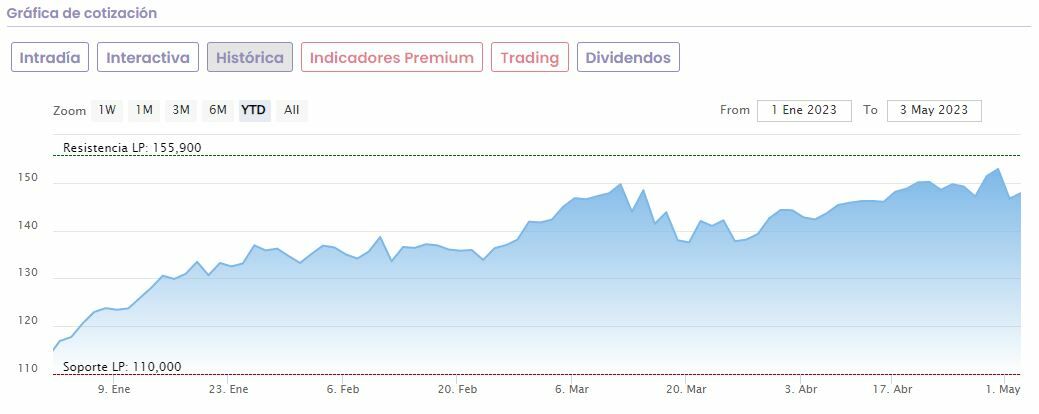Edit the To date field
The height and width of the screenshot is (414, 1039).
(x=933, y=110)
